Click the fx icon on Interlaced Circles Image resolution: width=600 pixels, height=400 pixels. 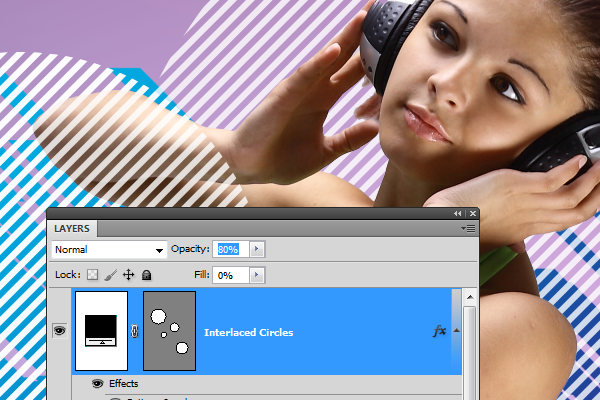[438, 331]
